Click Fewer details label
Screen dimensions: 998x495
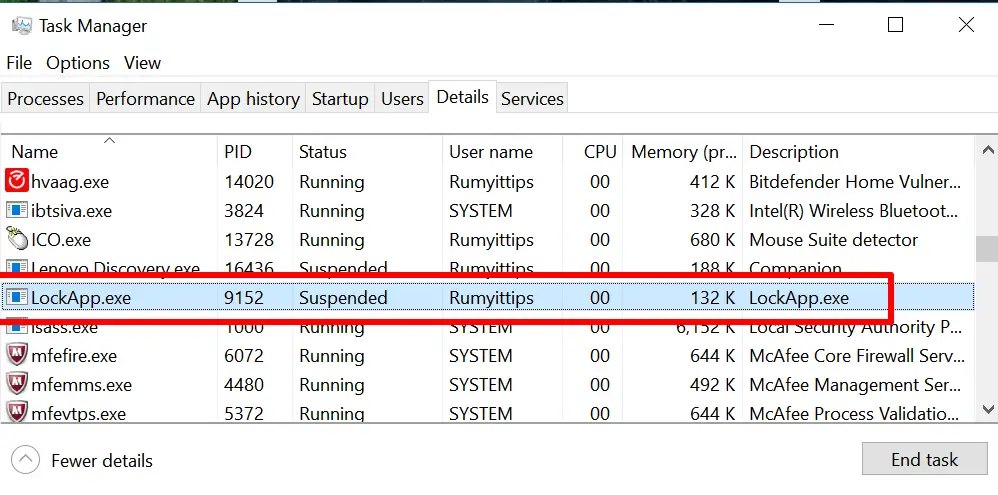102,460
